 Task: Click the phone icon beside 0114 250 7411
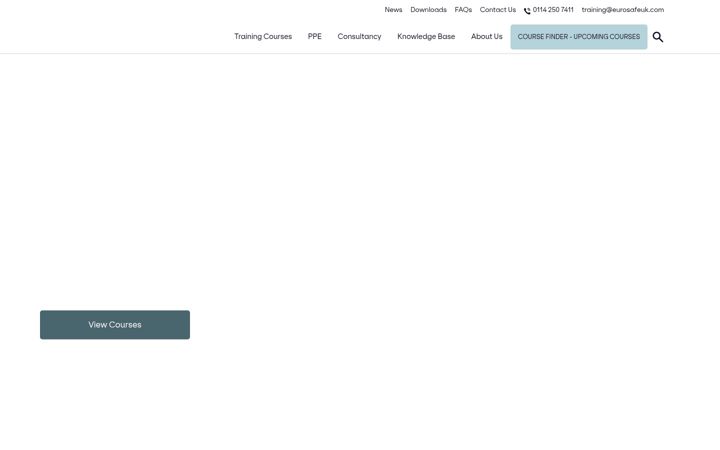click(527, 11)
